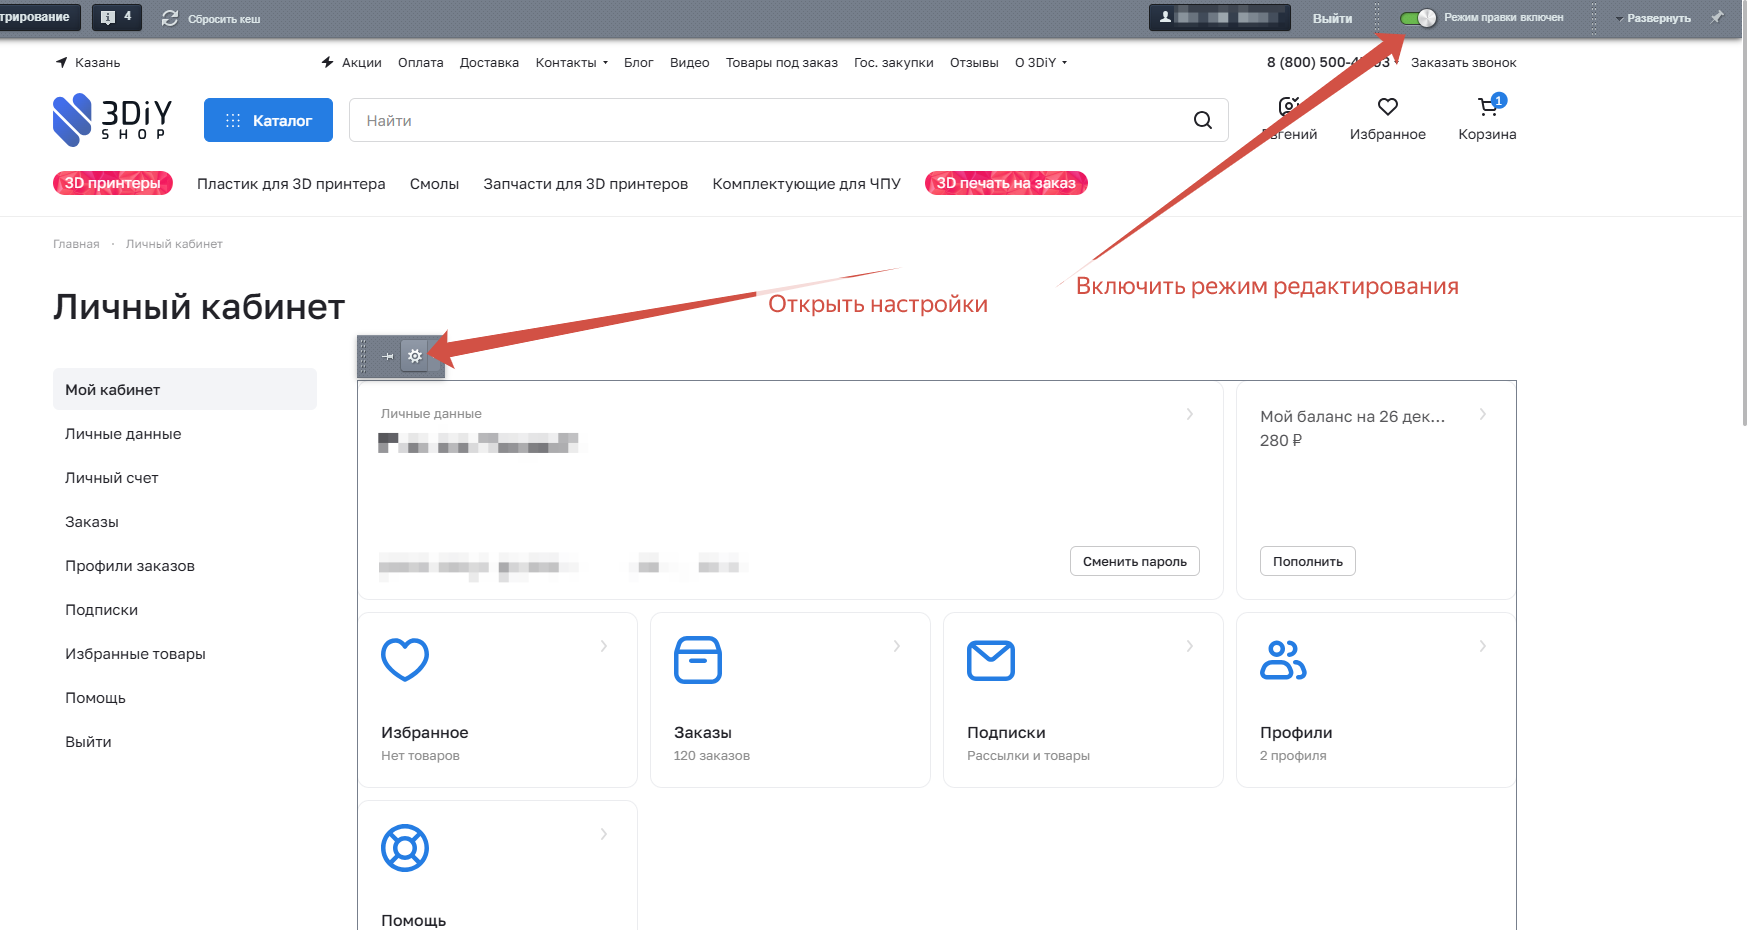Open 3D печать на заказ link
1748x930 pixels.
click(x=1006, y=183)
